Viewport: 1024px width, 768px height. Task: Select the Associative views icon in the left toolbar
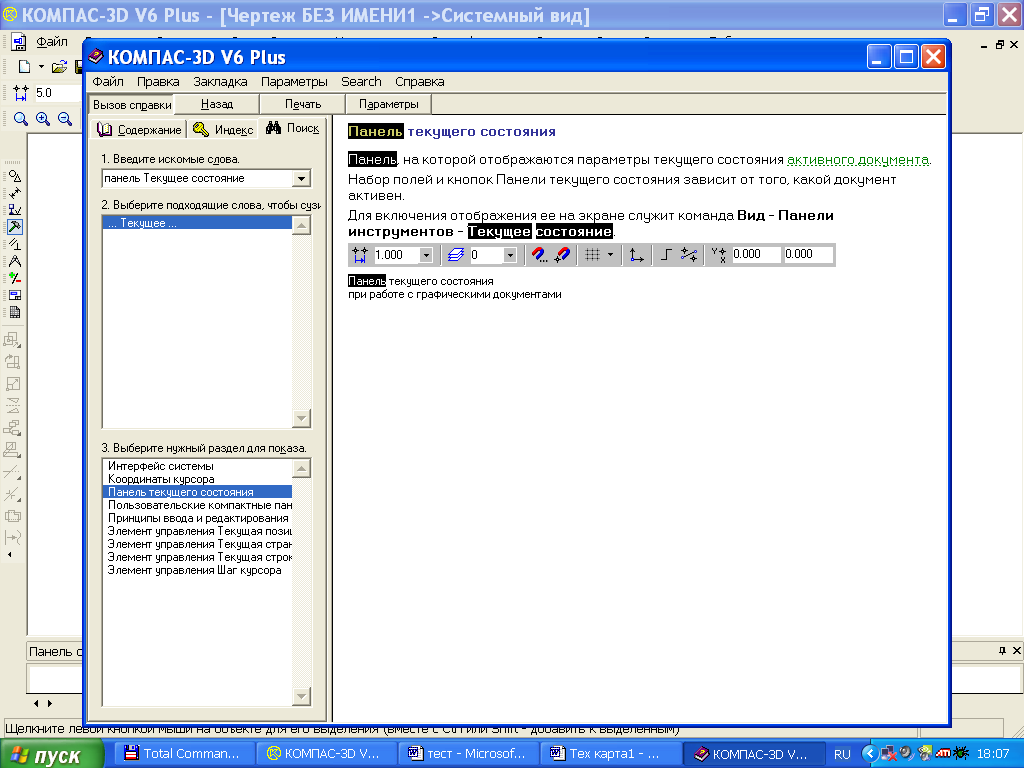[14, 295]
